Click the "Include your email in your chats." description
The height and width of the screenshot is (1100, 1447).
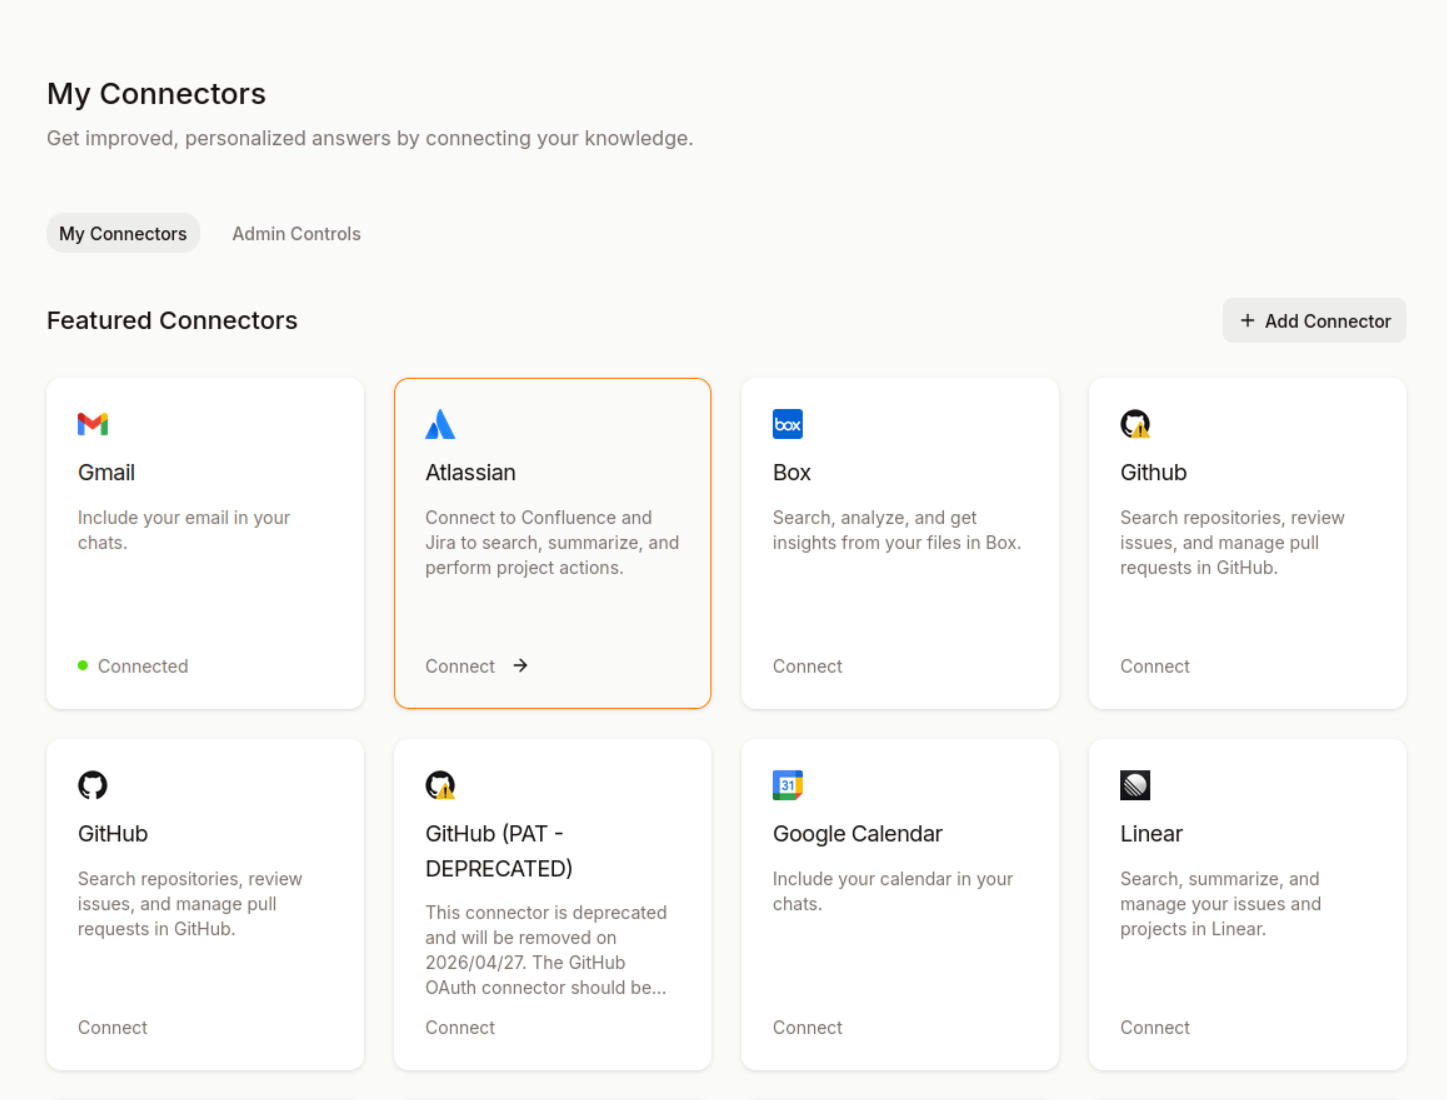184,530
